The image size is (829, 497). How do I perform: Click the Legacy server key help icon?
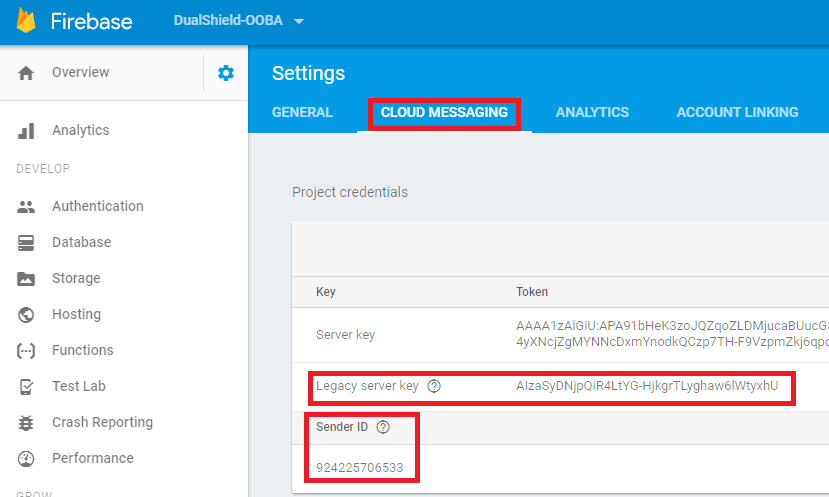pyautogui.click(x=434, y=386)
